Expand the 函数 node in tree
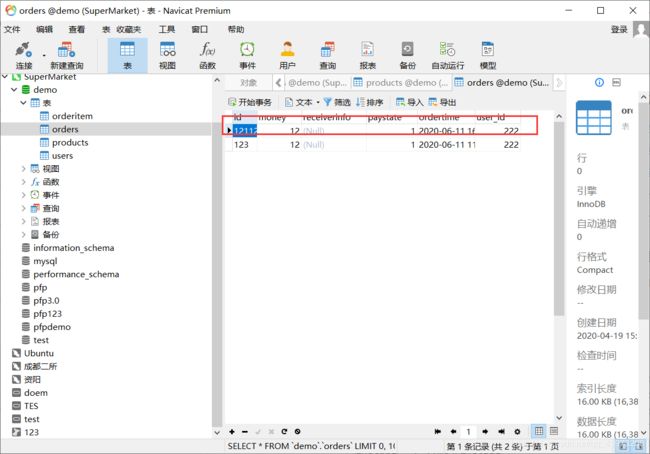The image size is (650, 454). click(24, 182)
